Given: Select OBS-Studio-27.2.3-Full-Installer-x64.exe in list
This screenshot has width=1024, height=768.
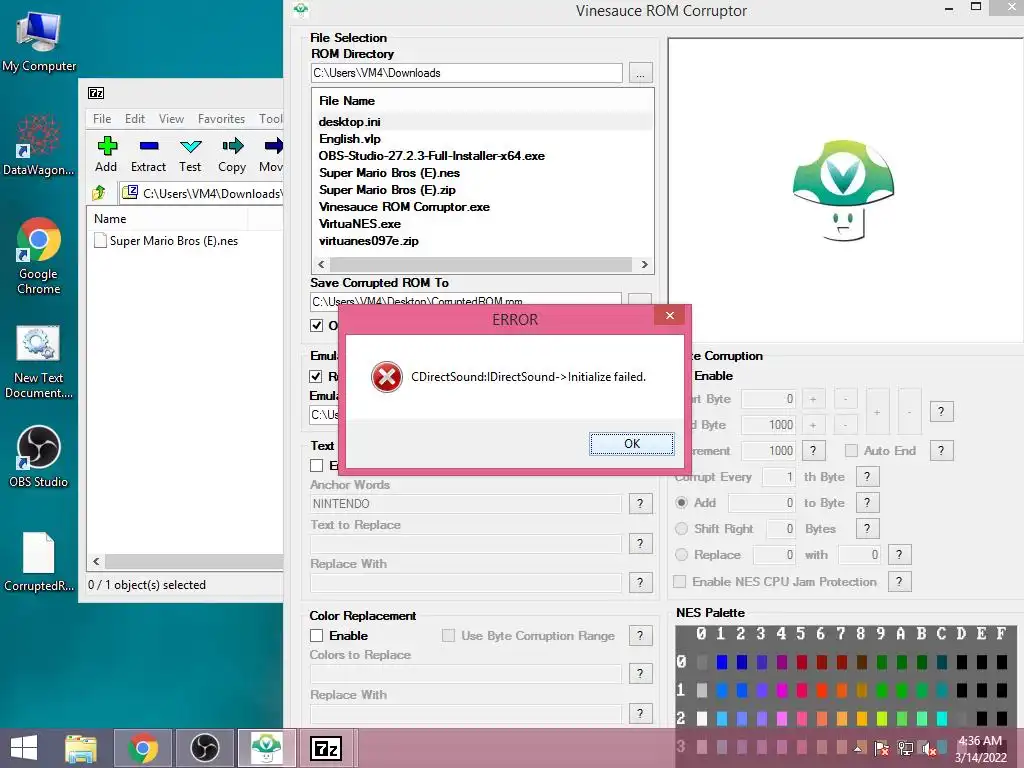Looking at the screenshot, I should pyautogui.click(x=432, y=156).
